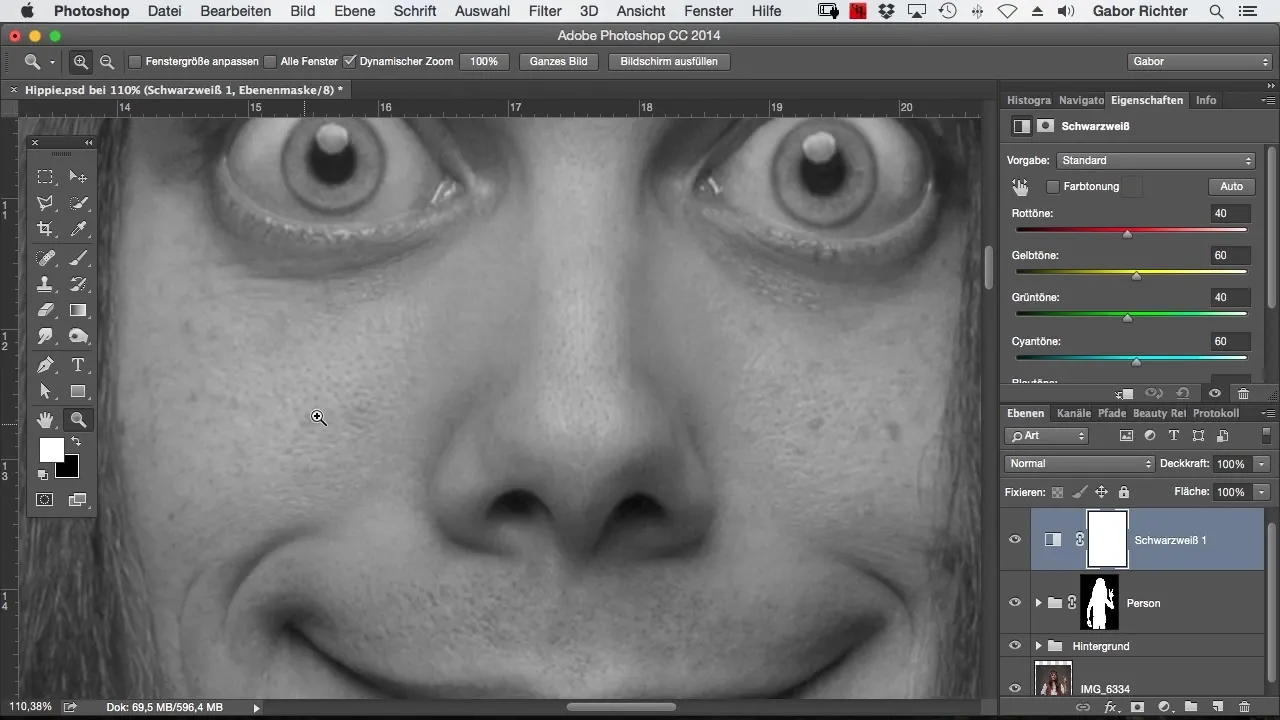Open the Bearbeiten menu

coord(236,11)
